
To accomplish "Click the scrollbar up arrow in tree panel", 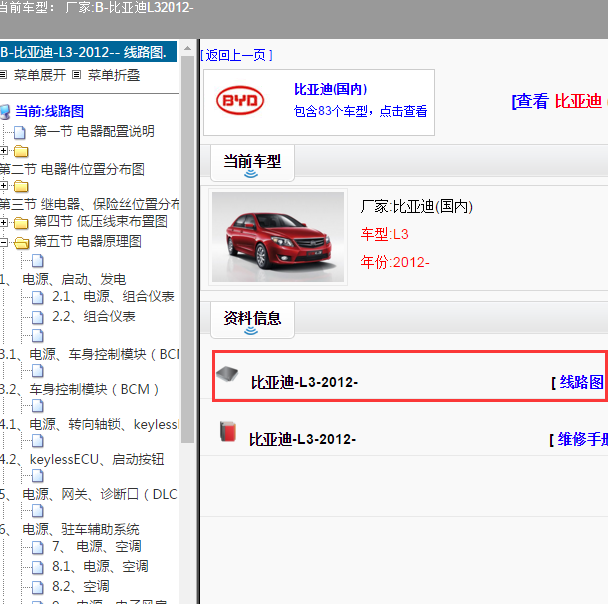I will tap(187, 48).
